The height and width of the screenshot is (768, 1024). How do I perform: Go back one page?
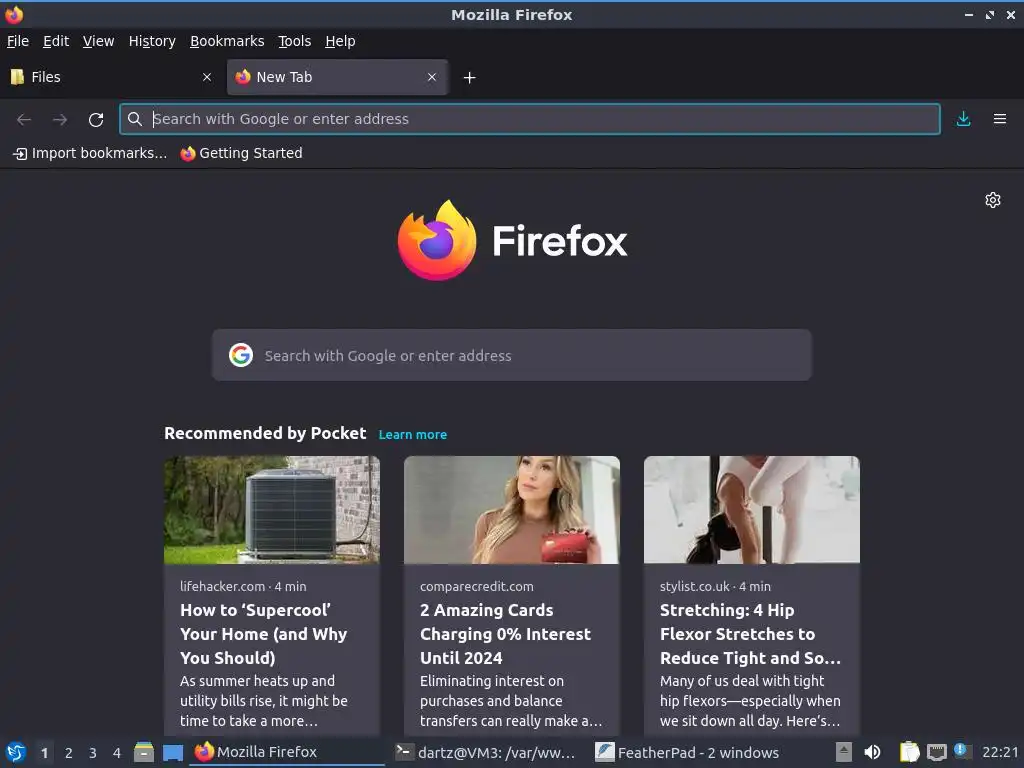[x=24, y=120]
